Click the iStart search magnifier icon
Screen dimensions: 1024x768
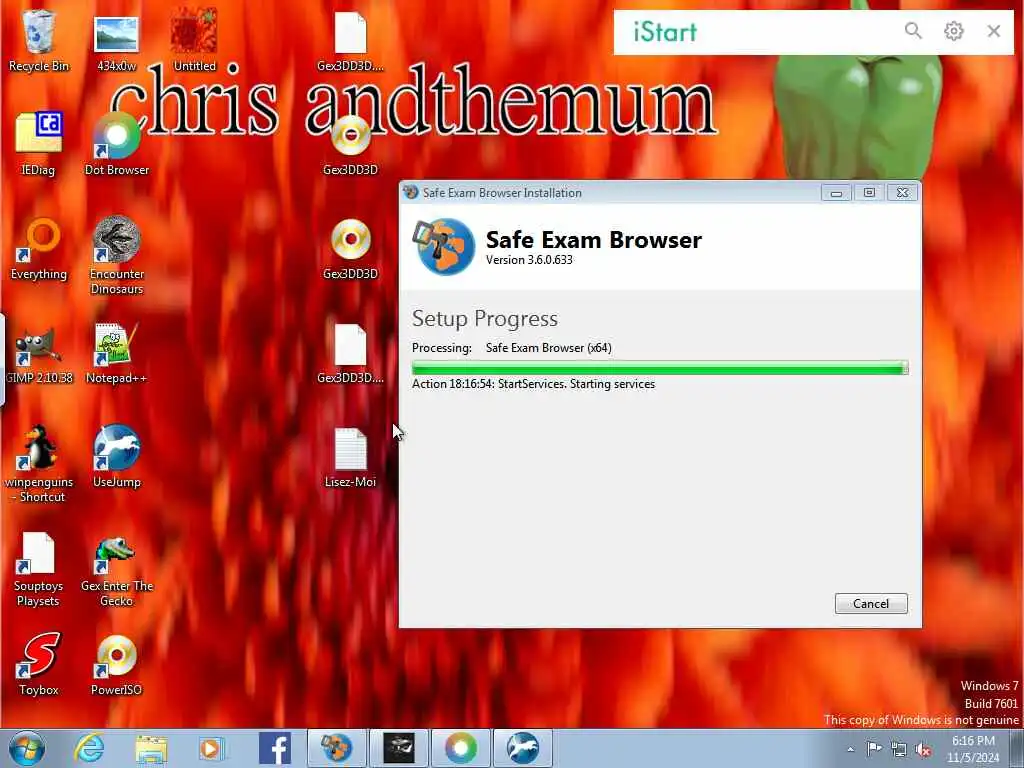coord(913,31)
